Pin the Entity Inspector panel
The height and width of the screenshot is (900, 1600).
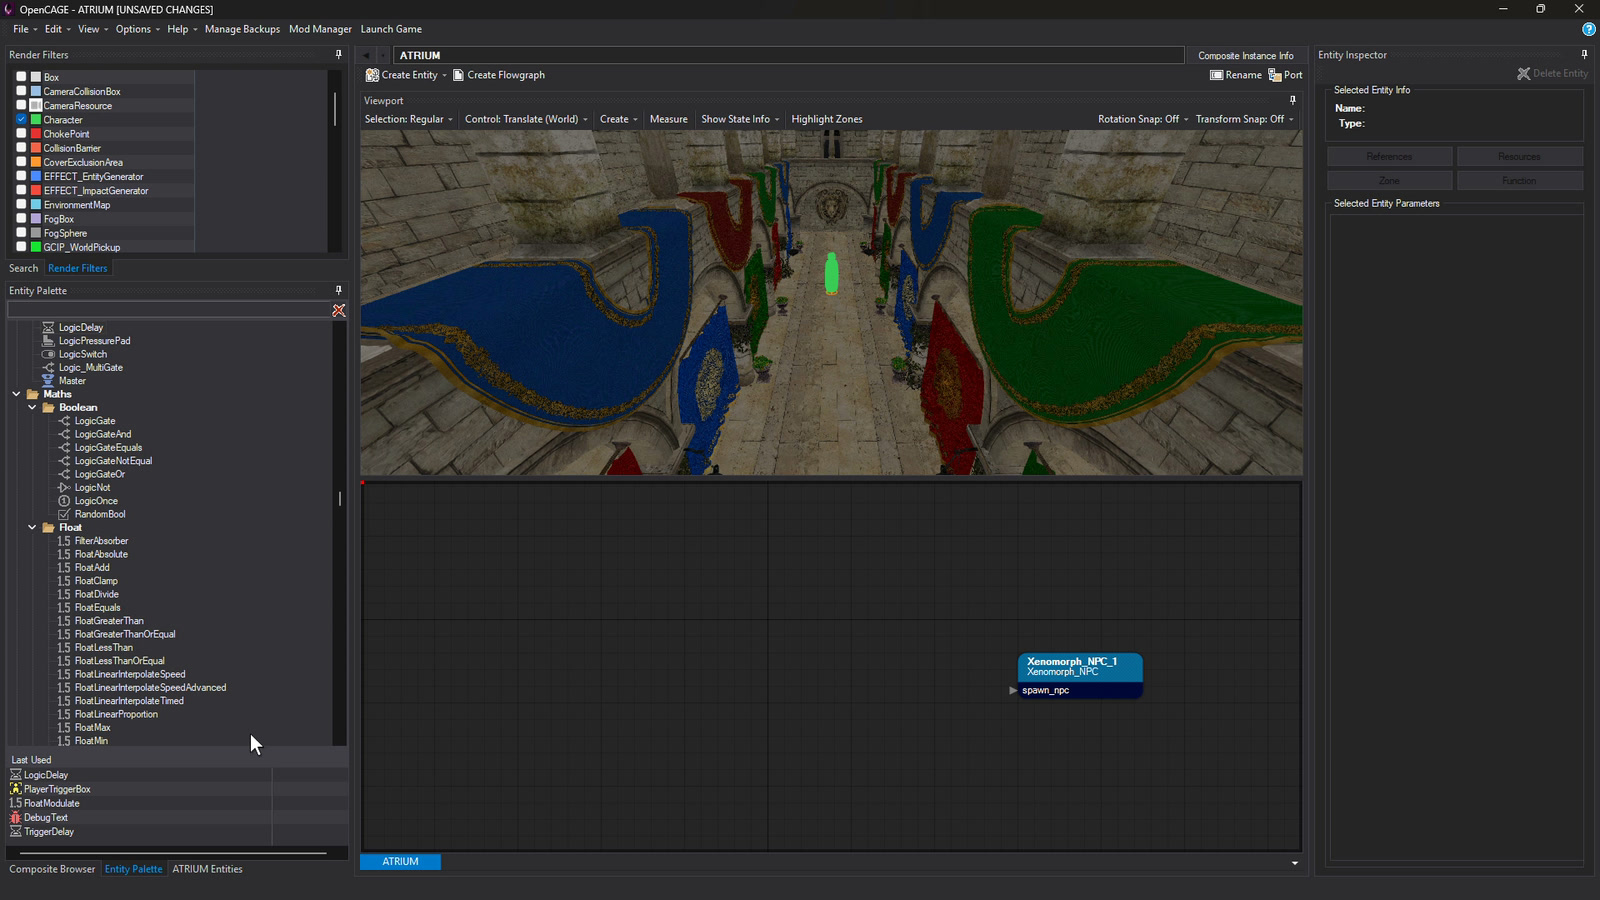pos(1584,55)
